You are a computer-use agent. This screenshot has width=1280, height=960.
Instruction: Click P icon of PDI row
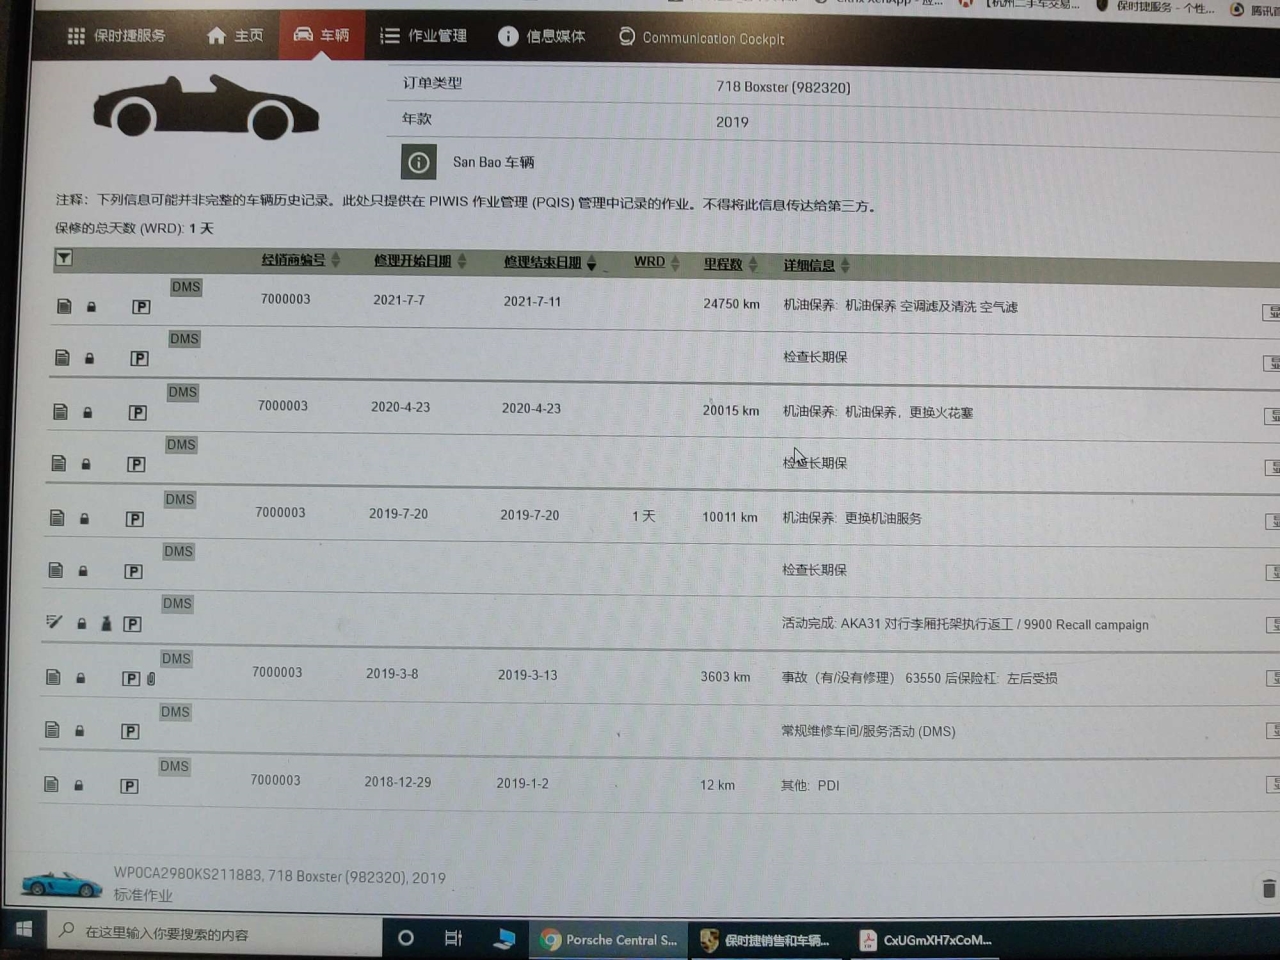pyautogui.click(x=129, y=786)
